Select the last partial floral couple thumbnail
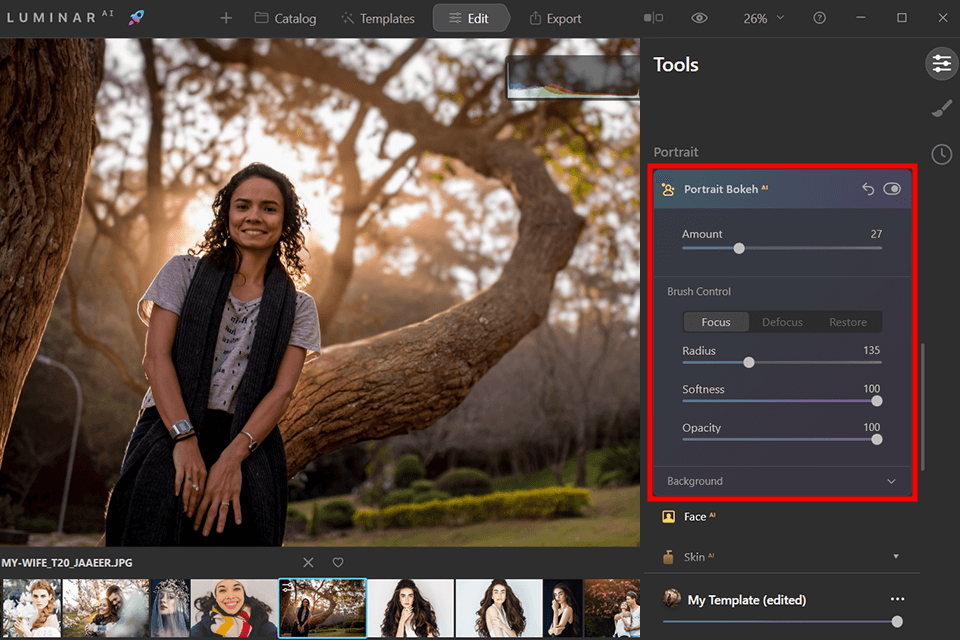The image size is (960, 640). tap(612, 608)
